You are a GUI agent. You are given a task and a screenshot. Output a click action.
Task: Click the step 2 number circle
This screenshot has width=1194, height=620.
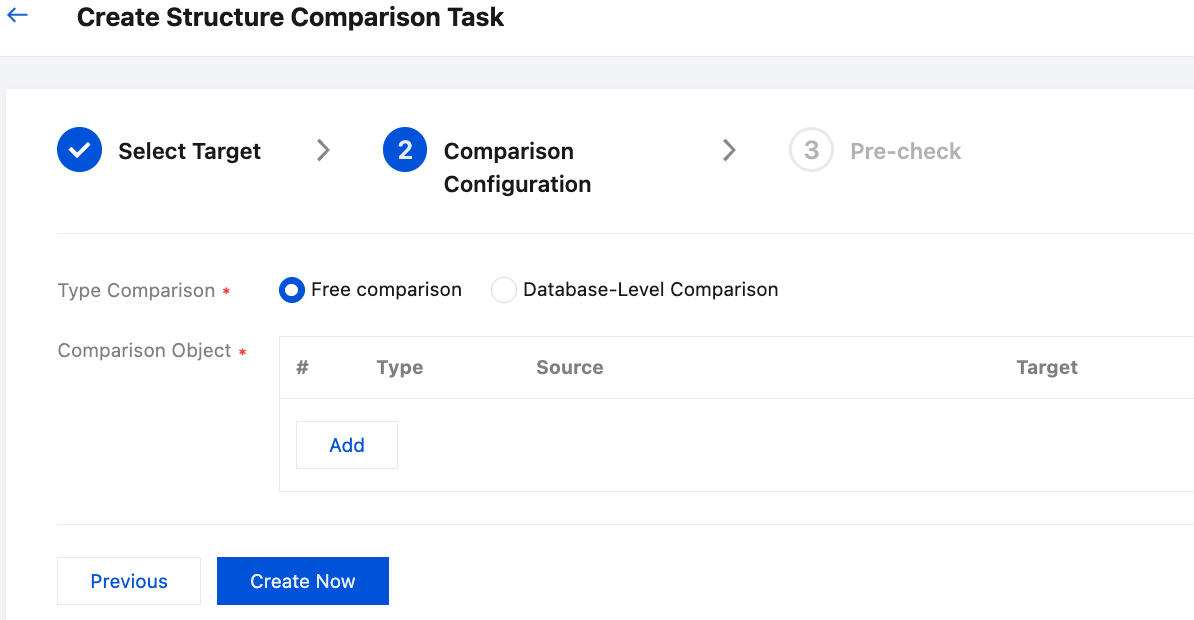click(x=405, y=151)
